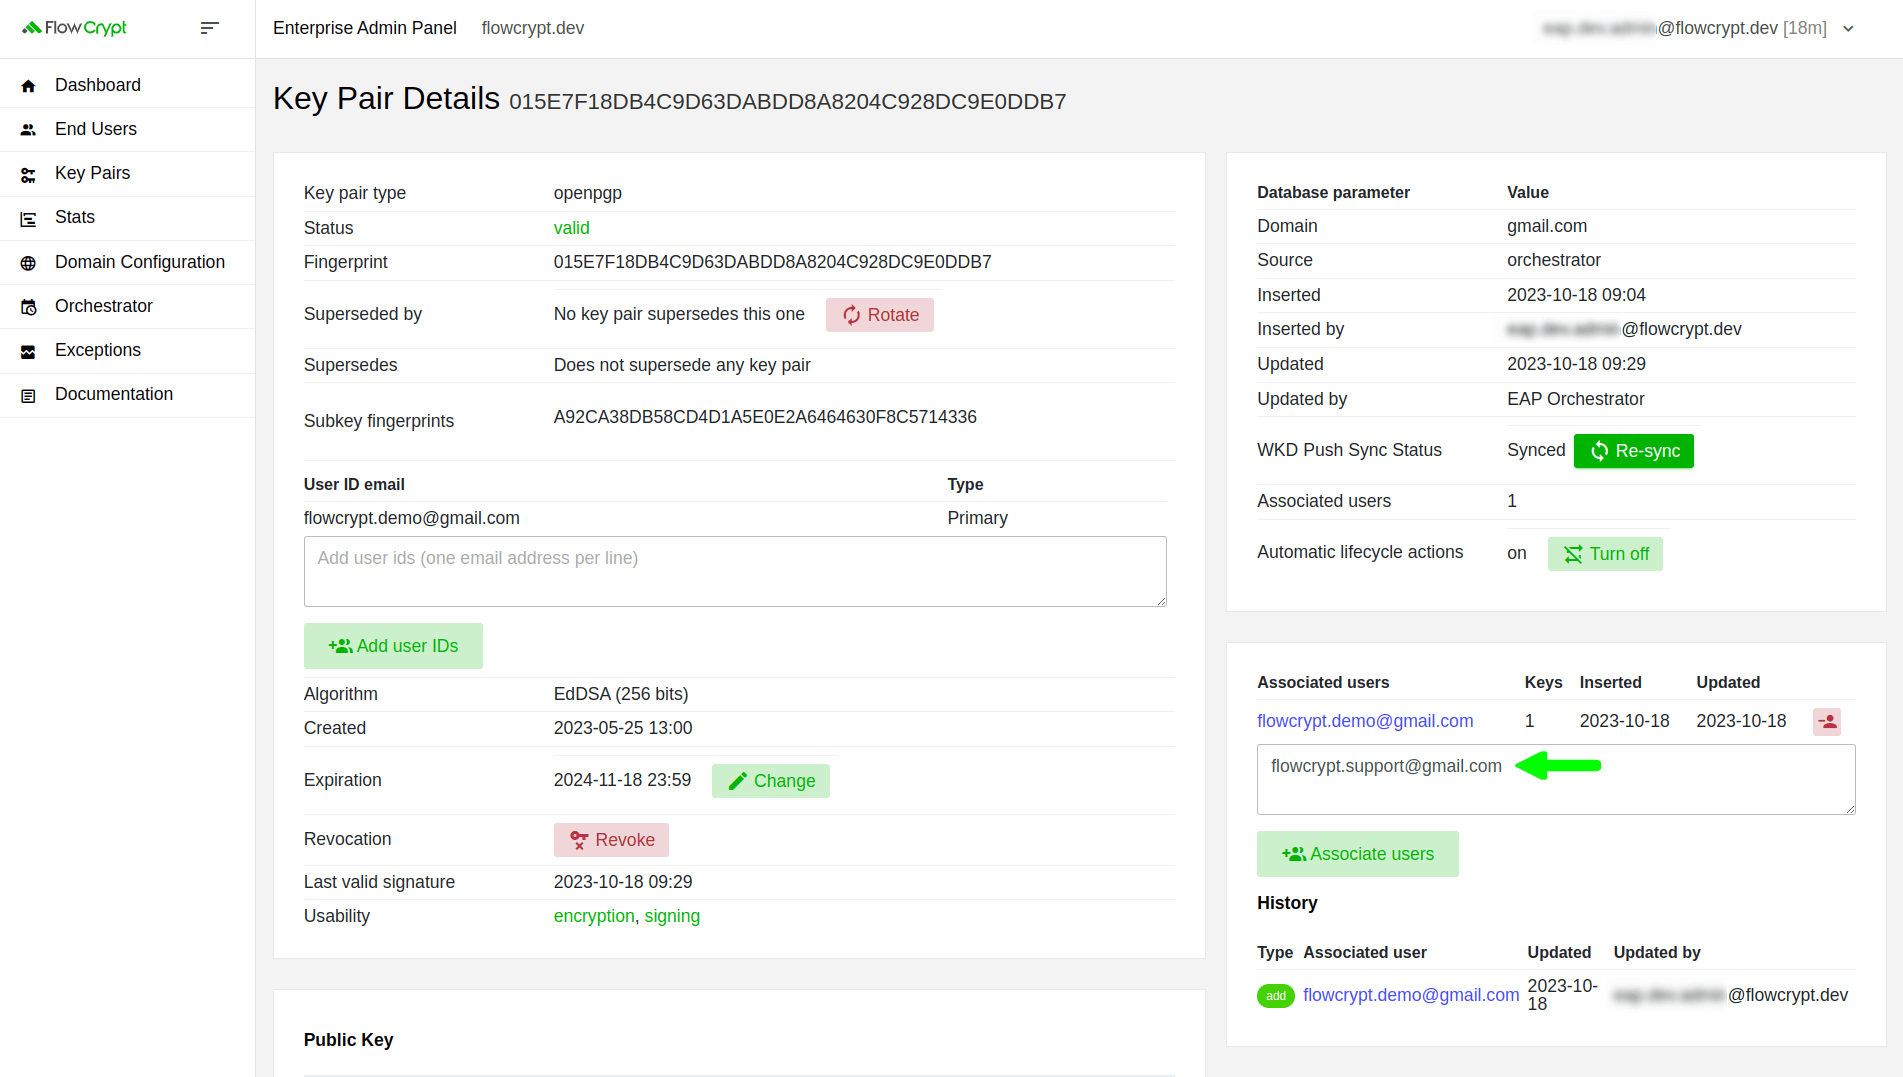
Task: Click the Documentation icon in sidebar
Action: point(28,395)
